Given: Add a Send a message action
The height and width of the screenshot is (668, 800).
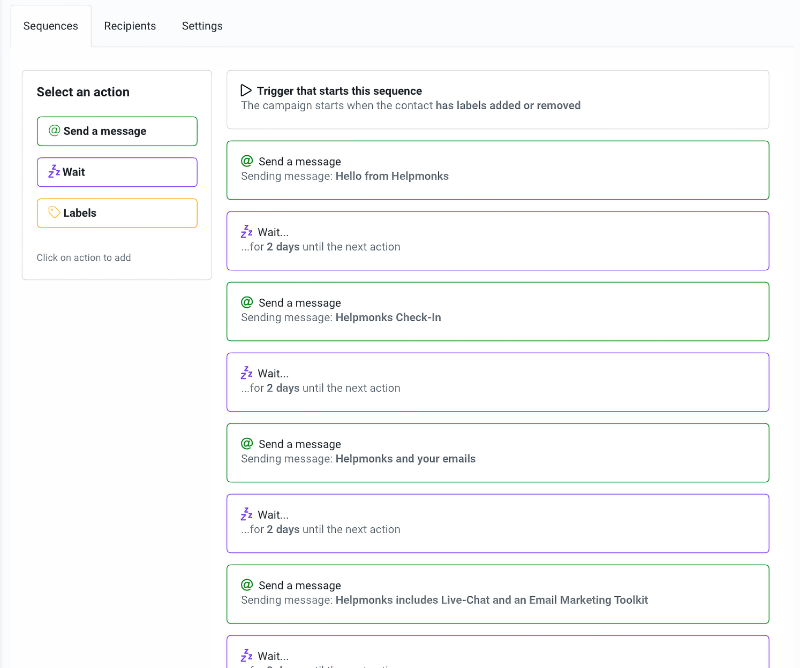Looking at the screenshot, I should (x=117, y=131).
